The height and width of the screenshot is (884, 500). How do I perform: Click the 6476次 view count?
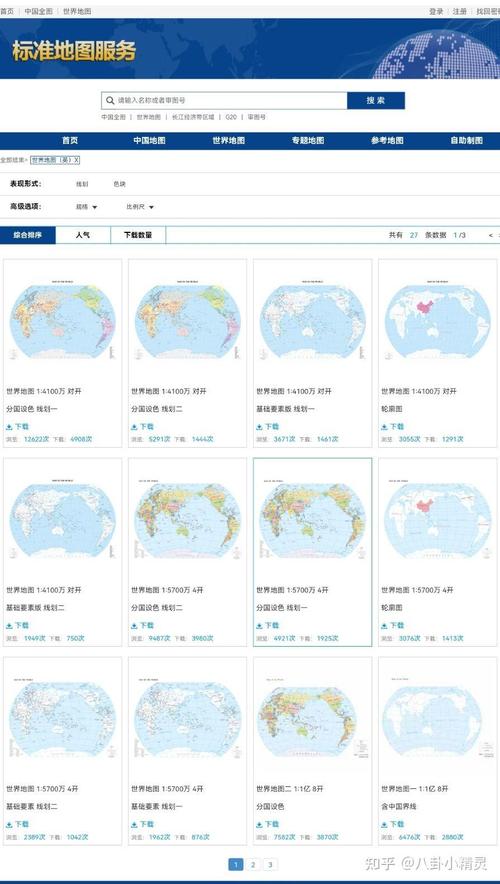point(409,837)
